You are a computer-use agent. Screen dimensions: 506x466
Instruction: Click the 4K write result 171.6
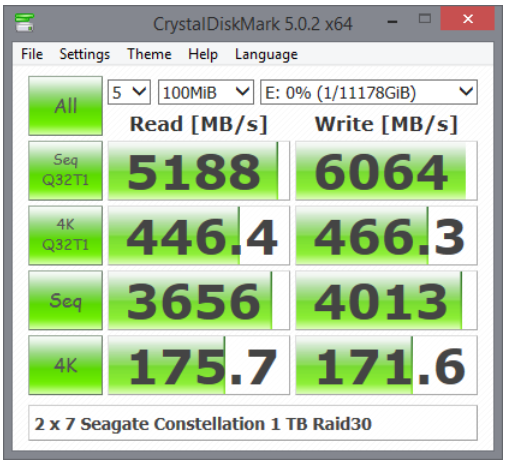point(386,365)
